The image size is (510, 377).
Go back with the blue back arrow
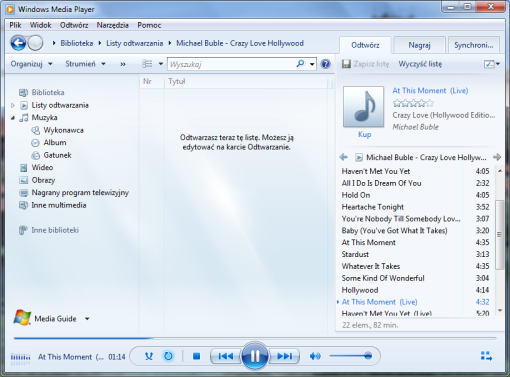(x=18, y=43)
